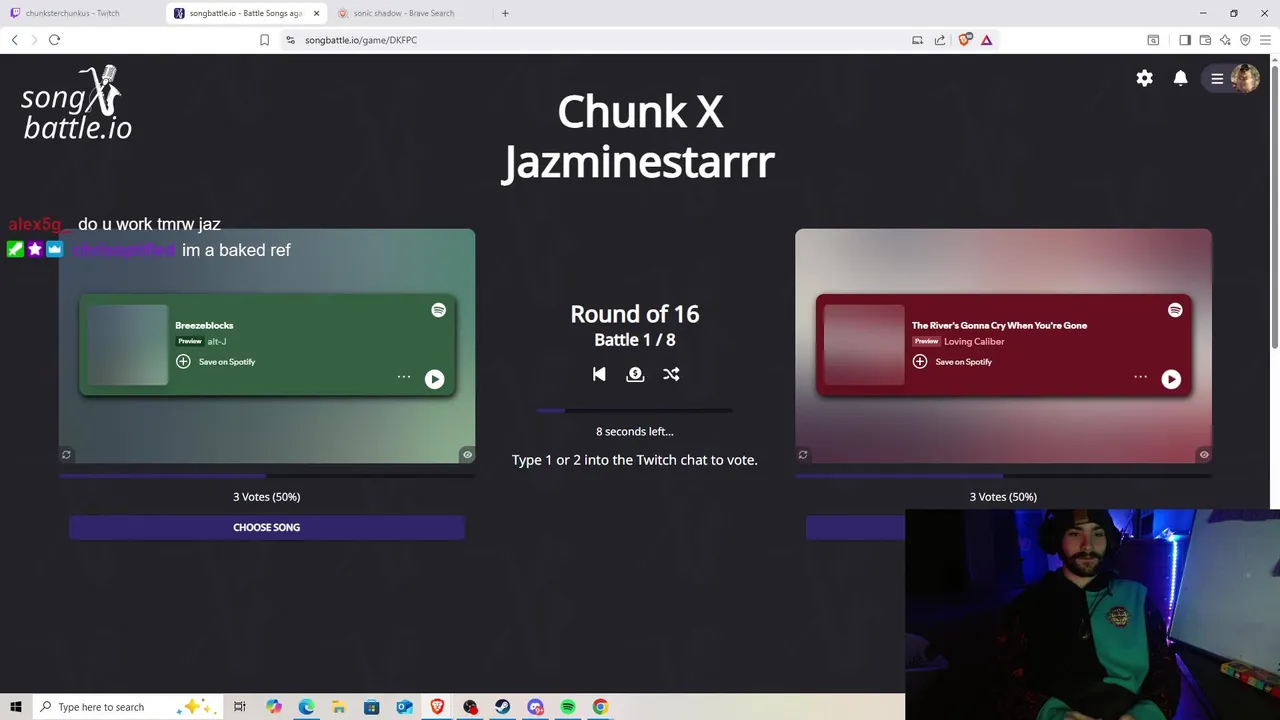Toggle visibility eye on right song card
This screenshot has height=720, width=1280.
tap(1204, 455)
